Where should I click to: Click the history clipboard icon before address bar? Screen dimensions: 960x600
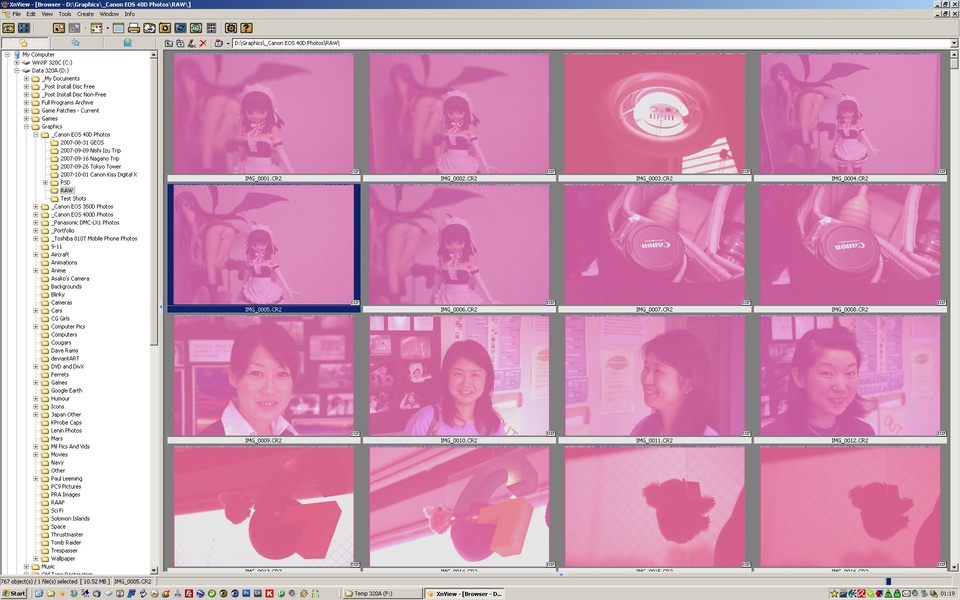(219, 43)
